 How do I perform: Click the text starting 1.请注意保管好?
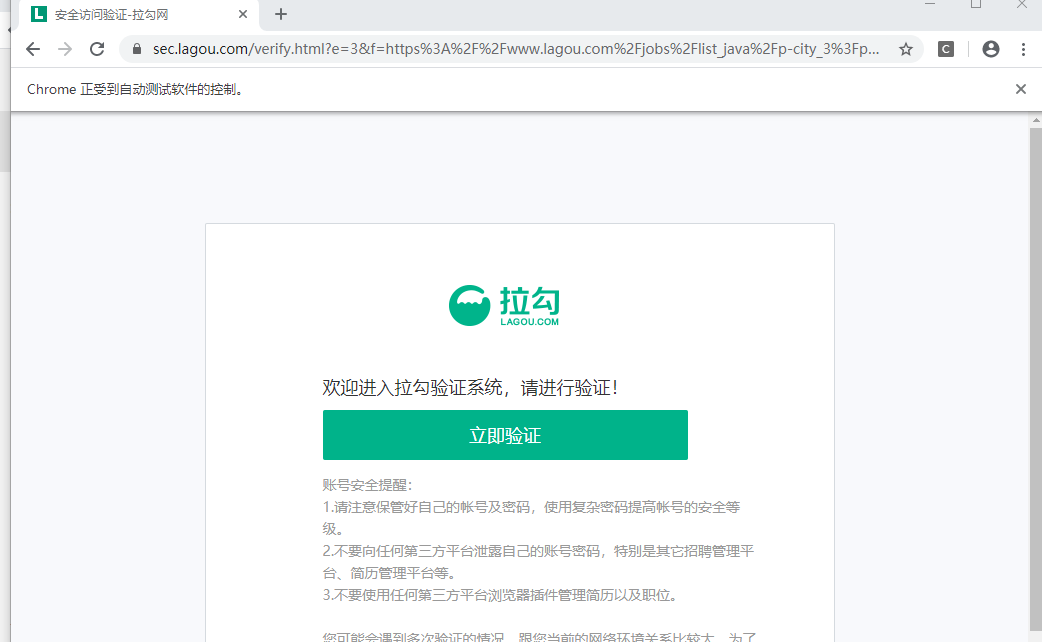click(x=531, y=518)
